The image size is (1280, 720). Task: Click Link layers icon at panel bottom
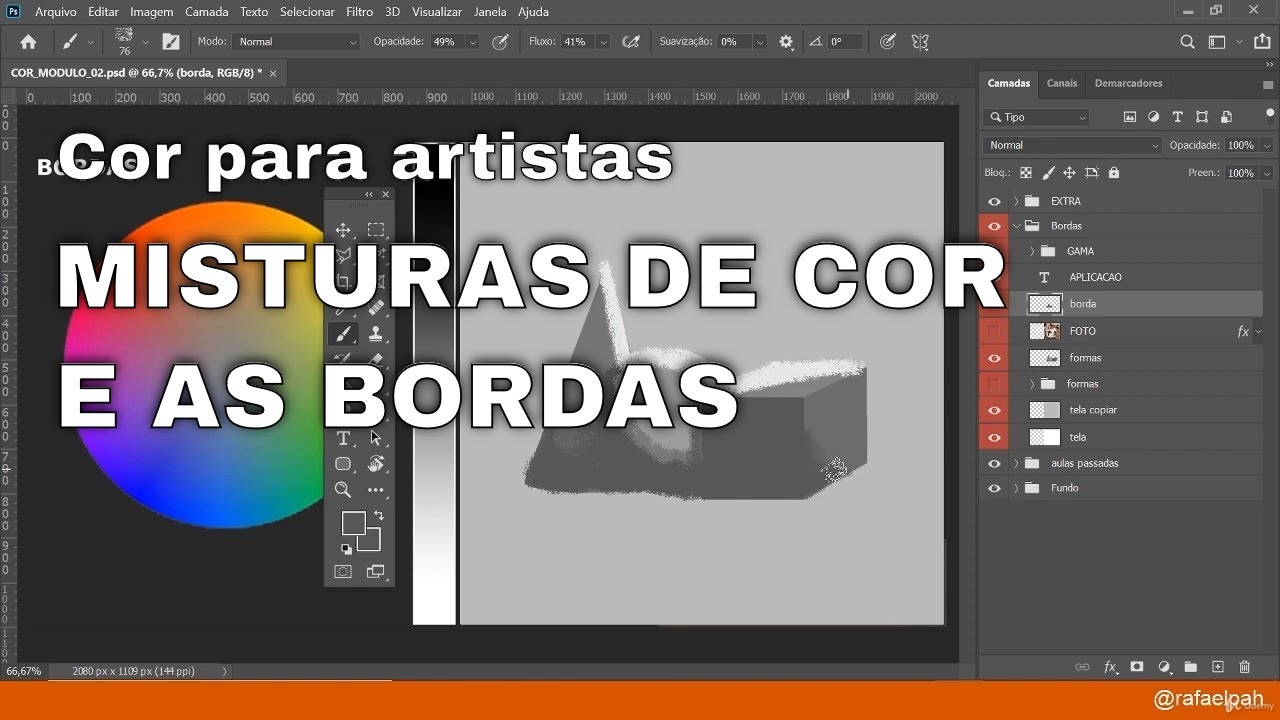1082,666
